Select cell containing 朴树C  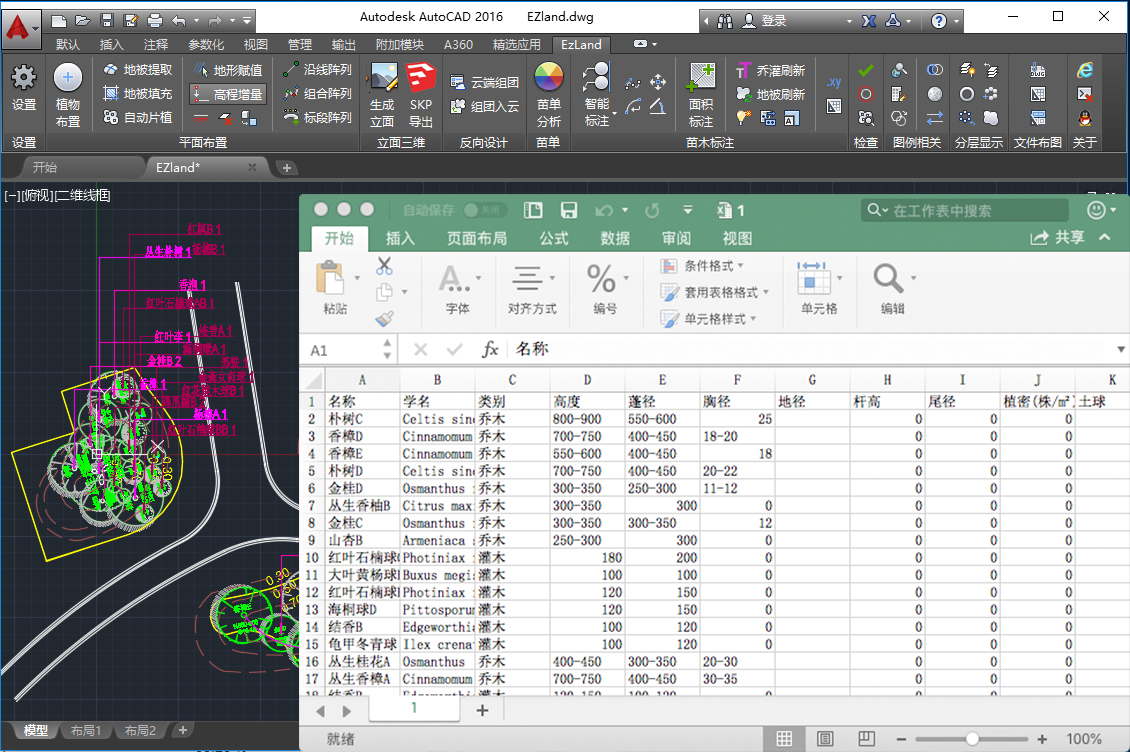pyautogui.click(x=362, y=419)
